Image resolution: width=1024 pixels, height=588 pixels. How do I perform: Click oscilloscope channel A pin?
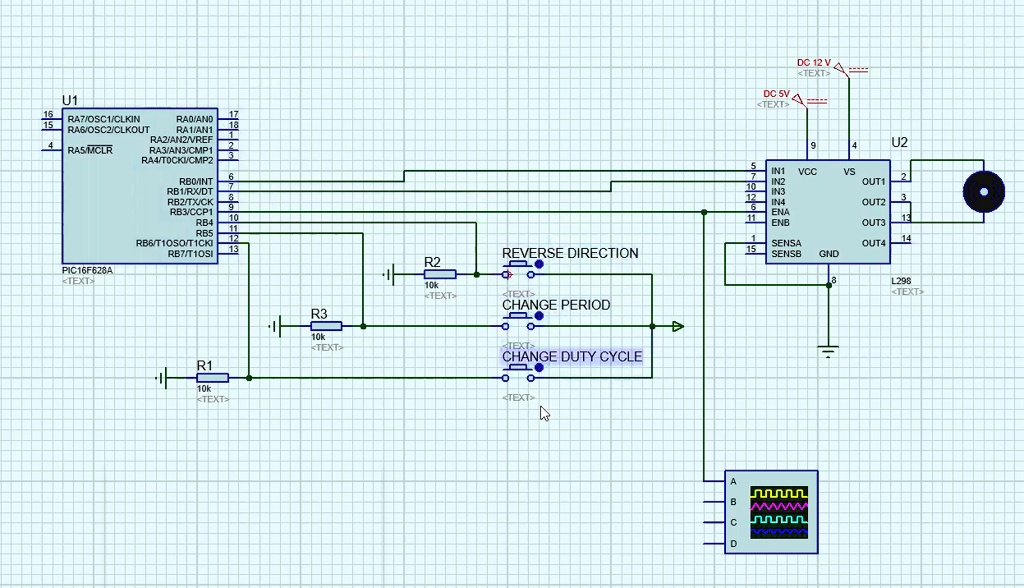coord(714,482)
